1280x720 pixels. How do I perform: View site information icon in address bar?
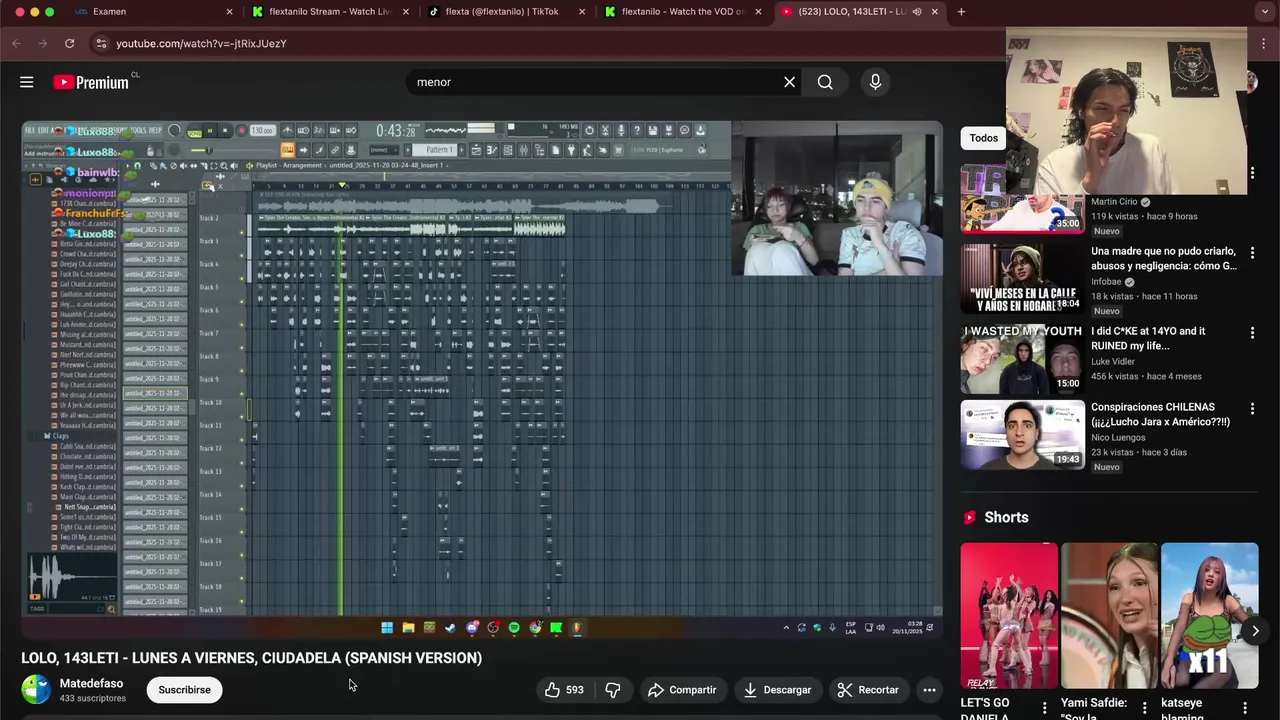pos(100,44)
